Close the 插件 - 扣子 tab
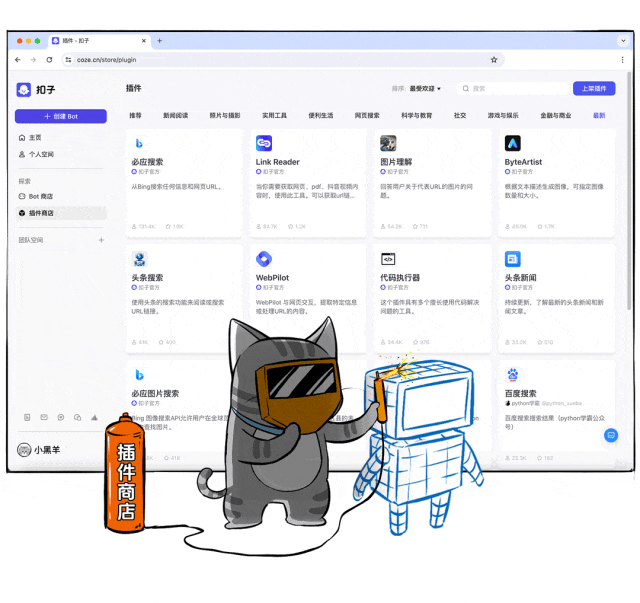640x603 pixels. [x=144, y=41]
